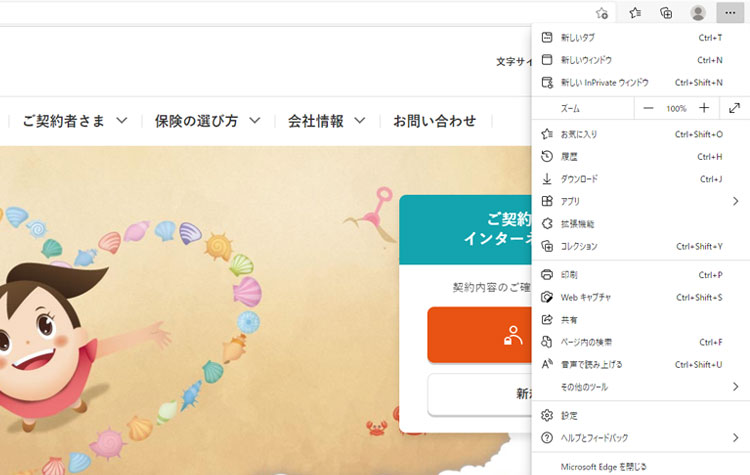The width and height of the screenshot is (750, 475).
Task: Click the add to favorites star icon
Action: click(x=601, y=13)
